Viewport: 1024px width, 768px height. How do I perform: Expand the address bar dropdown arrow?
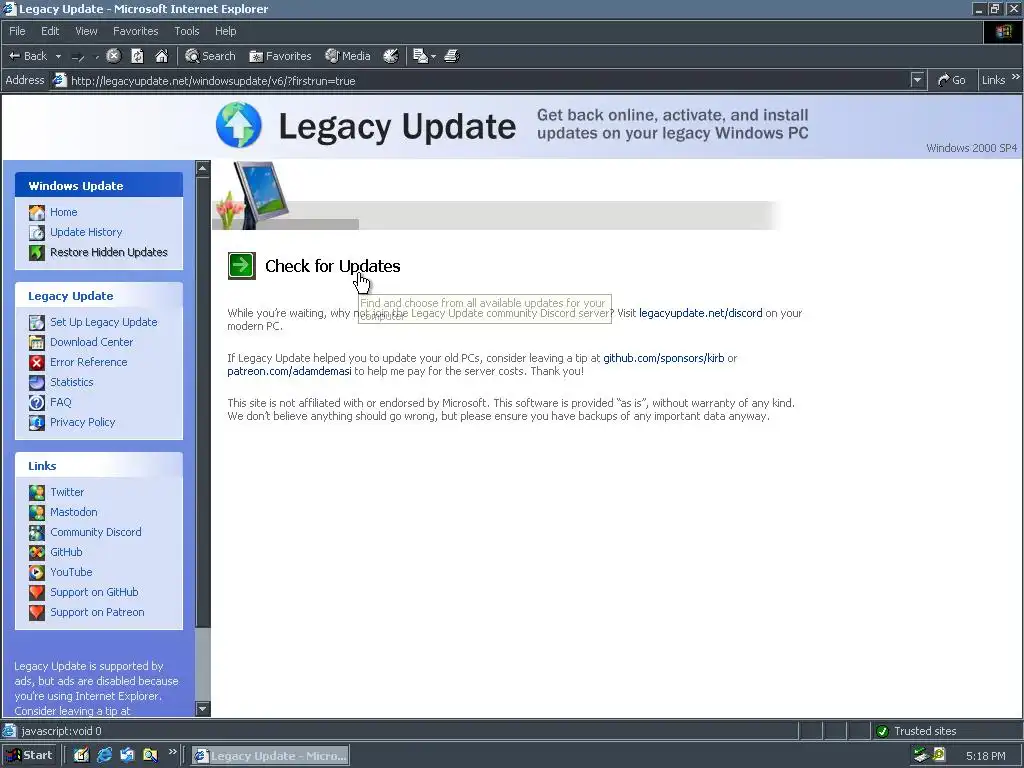pyautogui.click(x=918, y=80)
